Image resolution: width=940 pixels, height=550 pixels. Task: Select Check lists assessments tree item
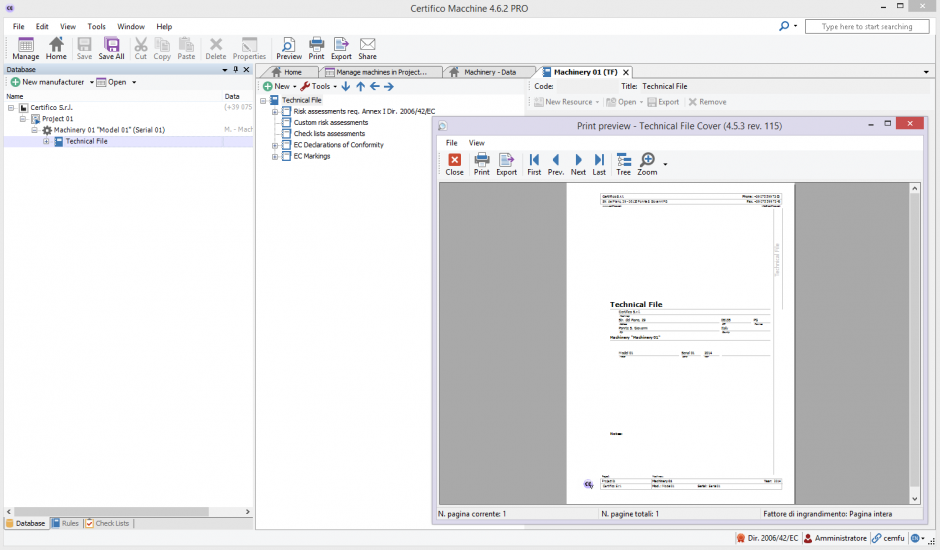tap(329, 134)
